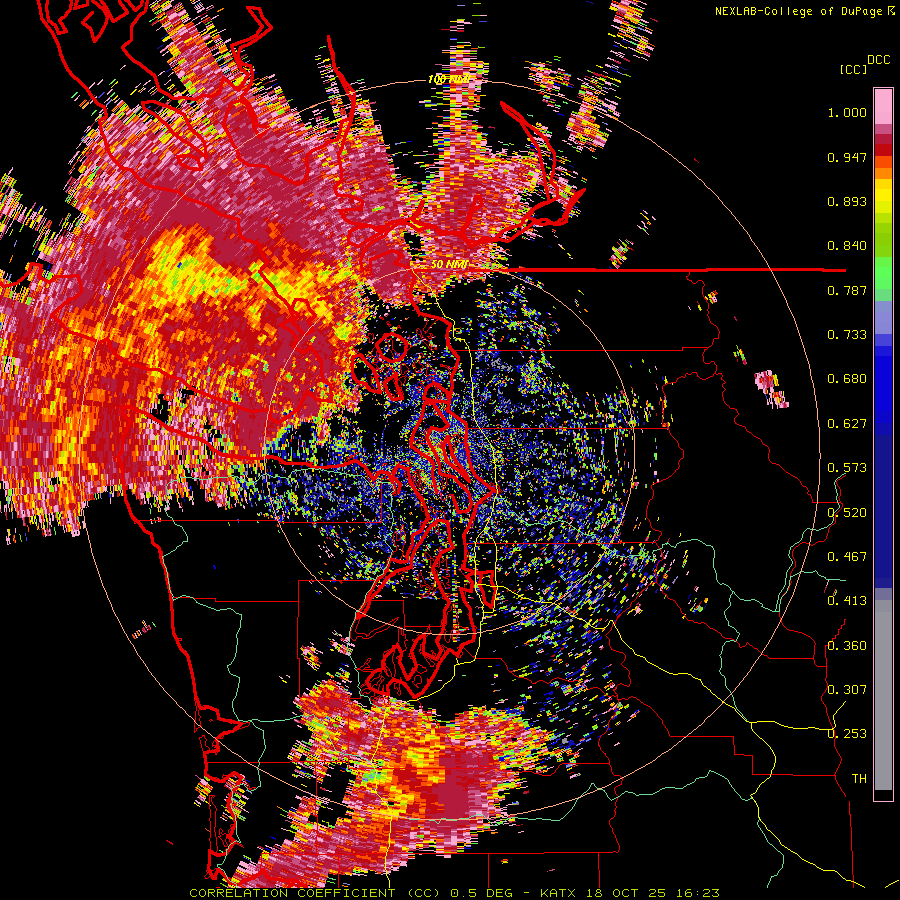Pick the gray segment of the color bar
Viewport: 900px width, 900px height.
tap(883, 695)
